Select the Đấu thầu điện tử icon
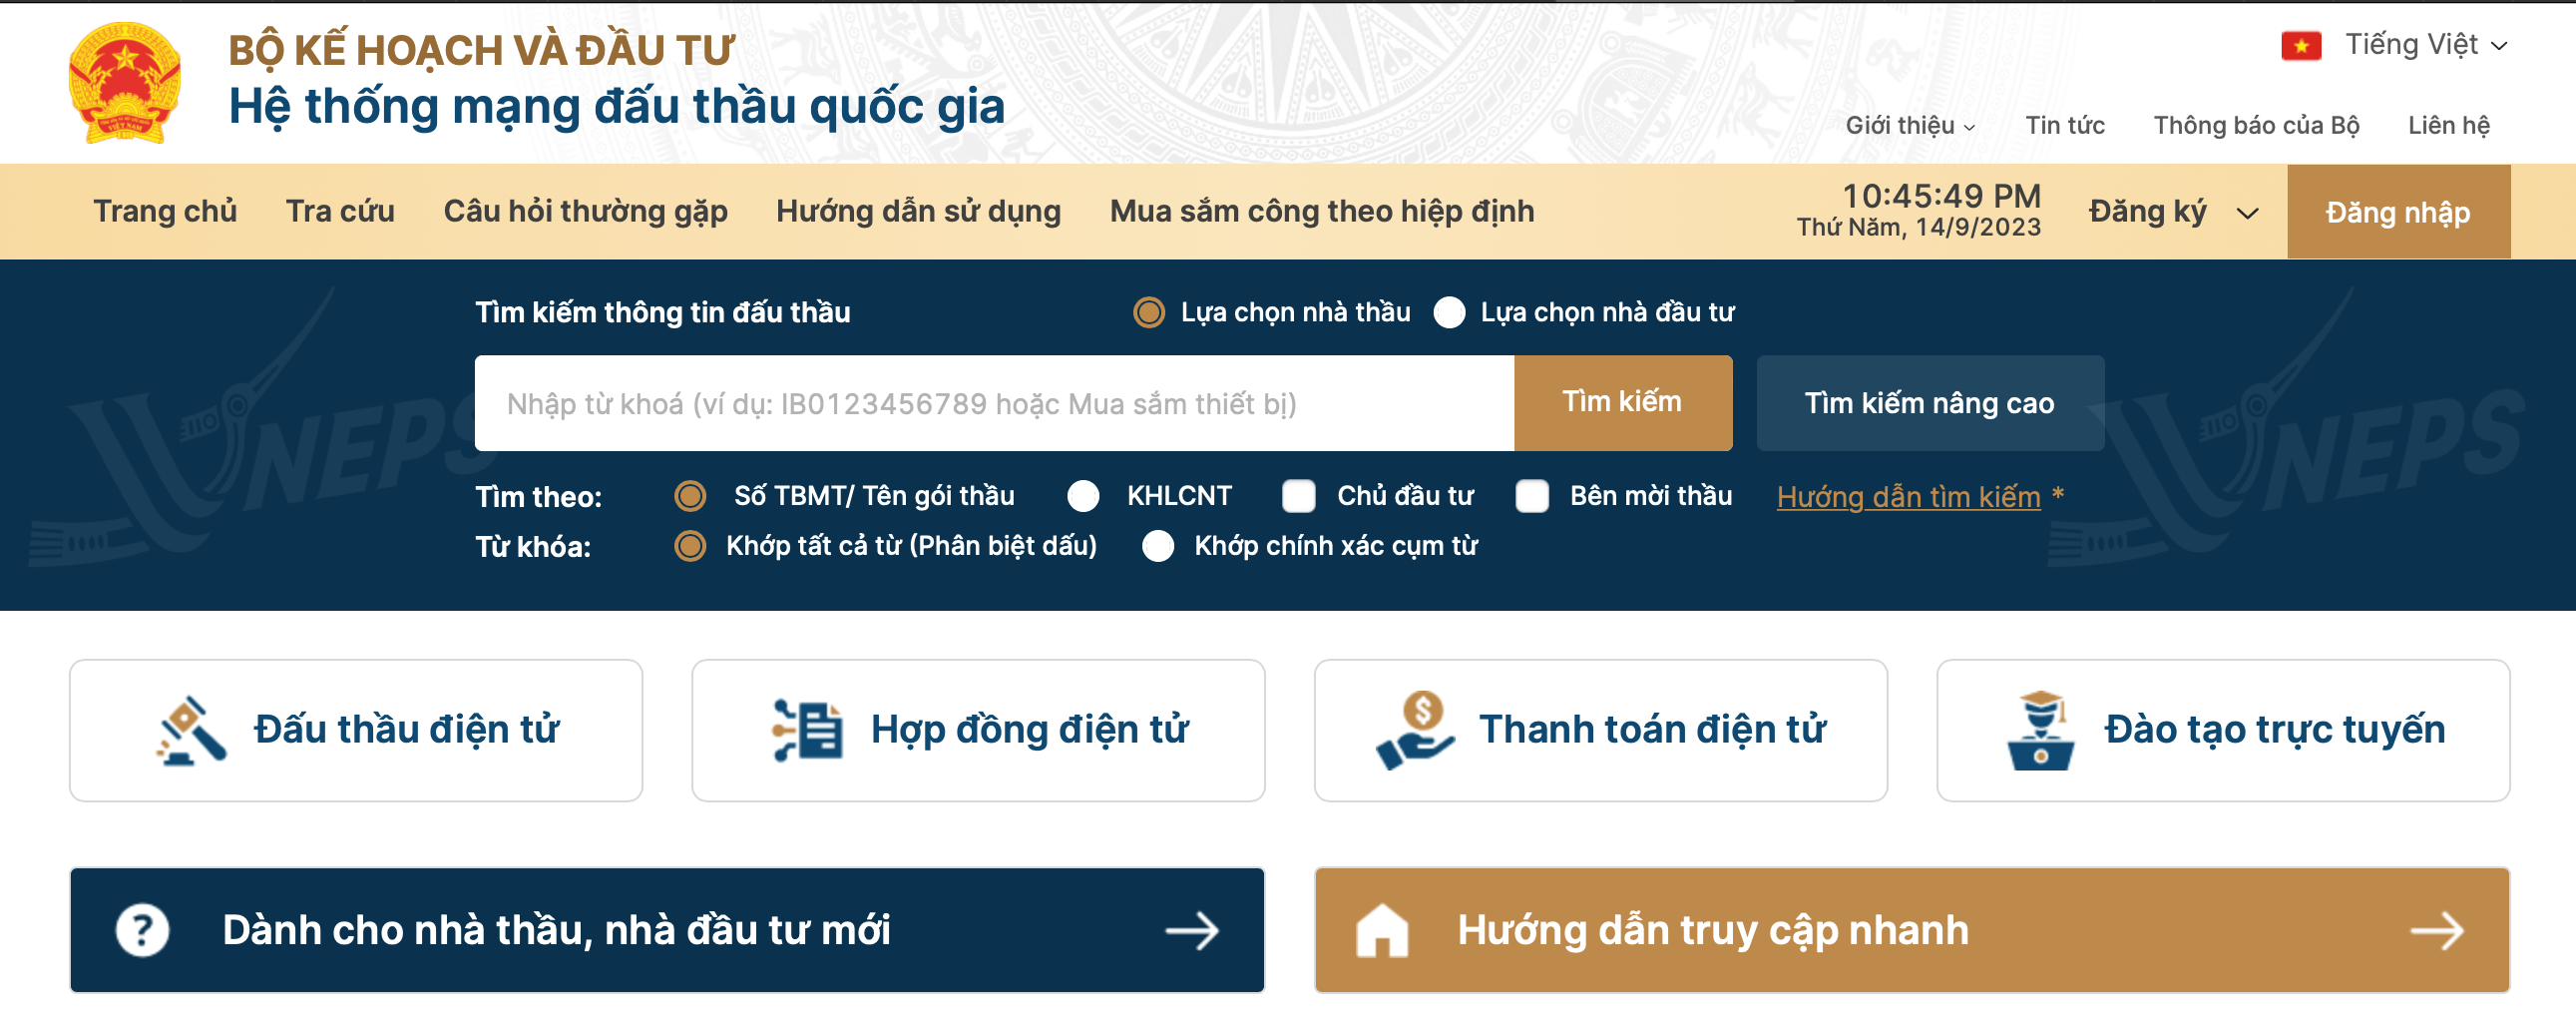 click(190, 730)
